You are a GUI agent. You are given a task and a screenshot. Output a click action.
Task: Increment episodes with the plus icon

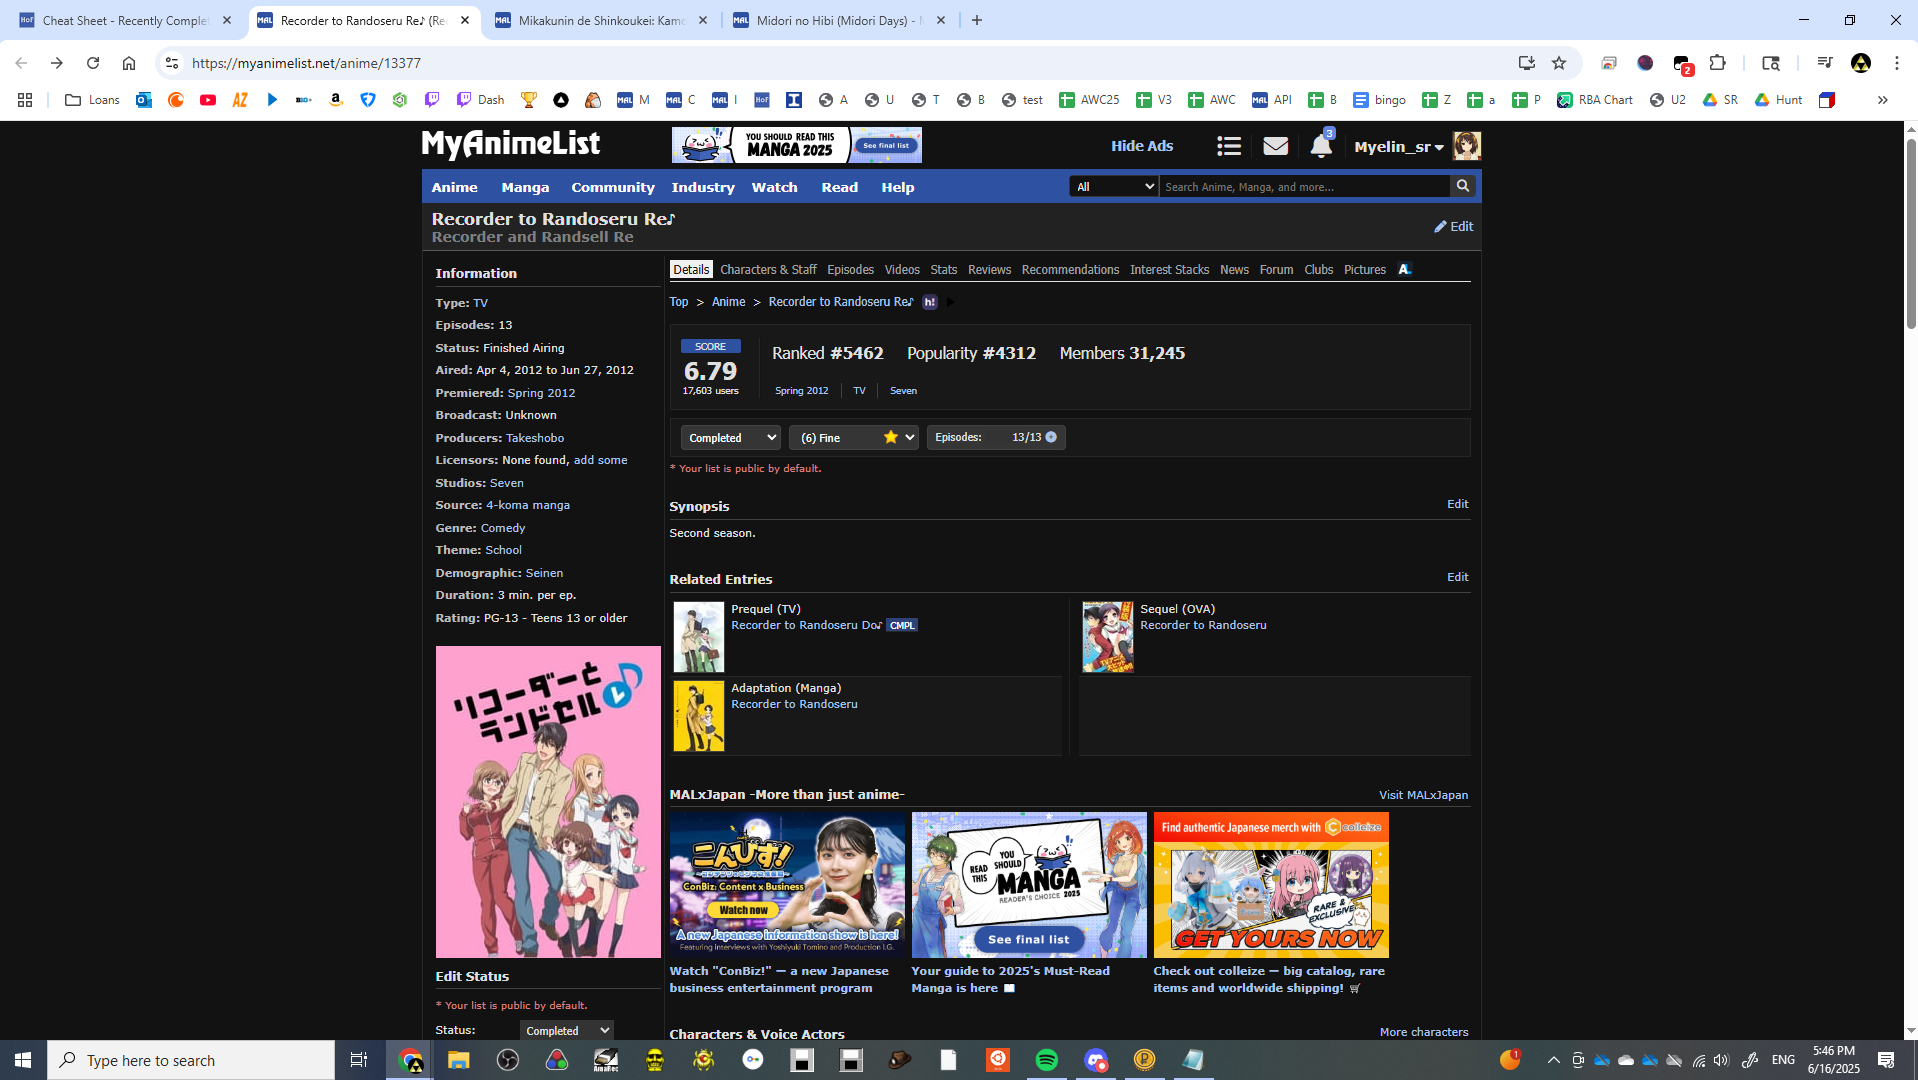tap(1051, 437)
